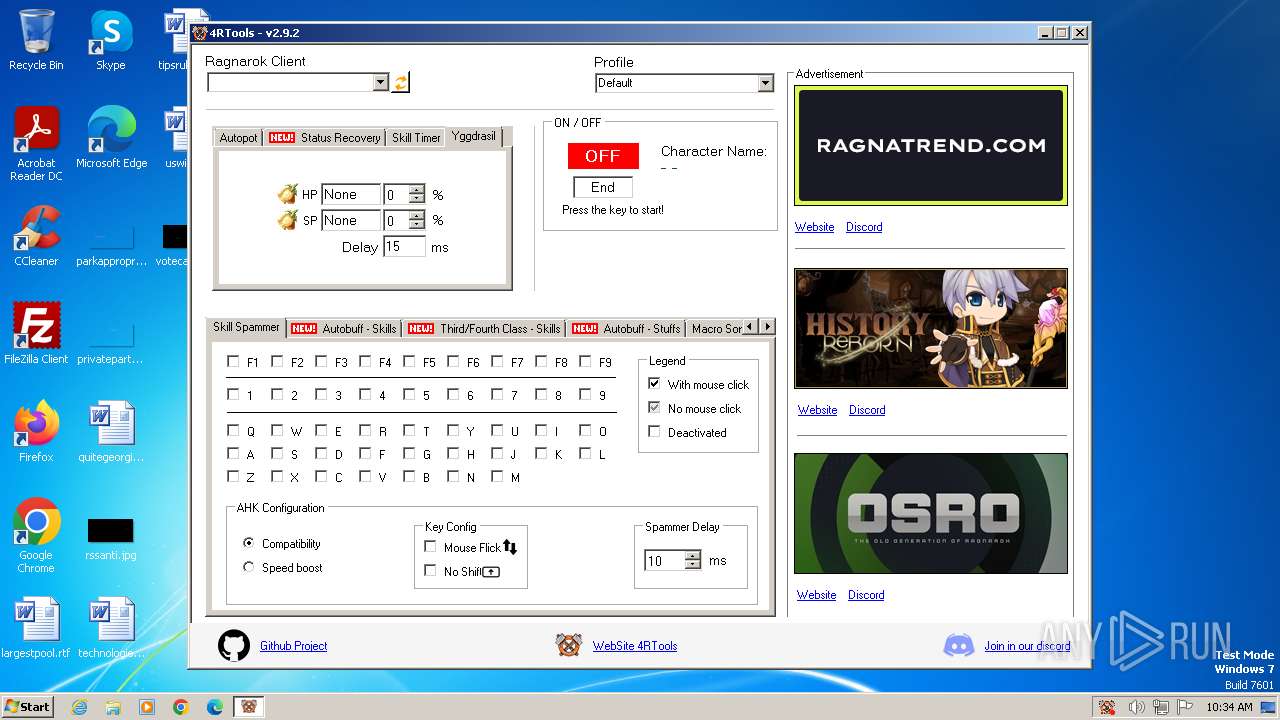1280x720 pixels.
Task: Click the End toggle key field
Action: click(603, 187)
